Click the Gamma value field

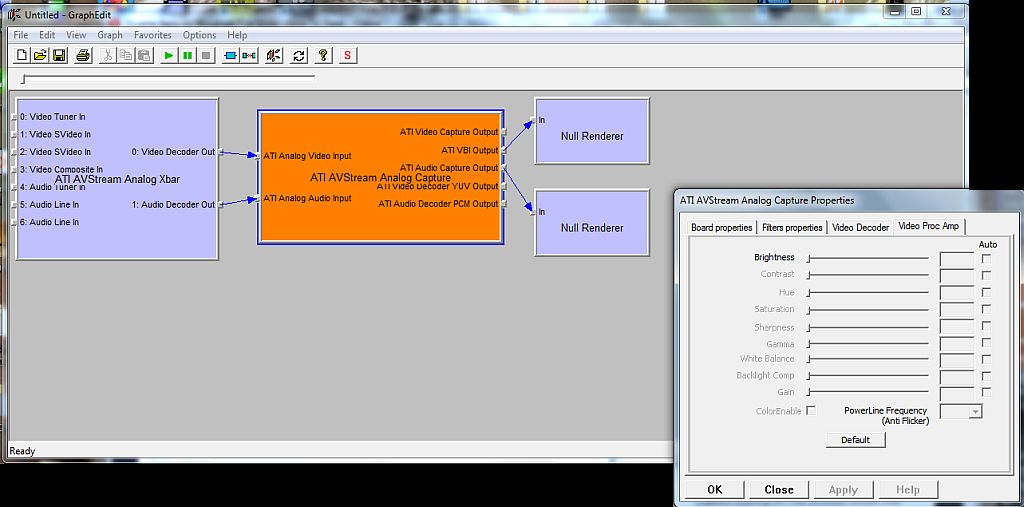pos(957,343)
